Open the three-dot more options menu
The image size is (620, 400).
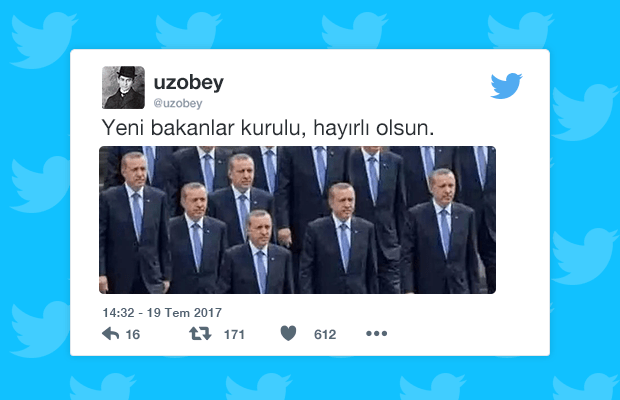376,334
